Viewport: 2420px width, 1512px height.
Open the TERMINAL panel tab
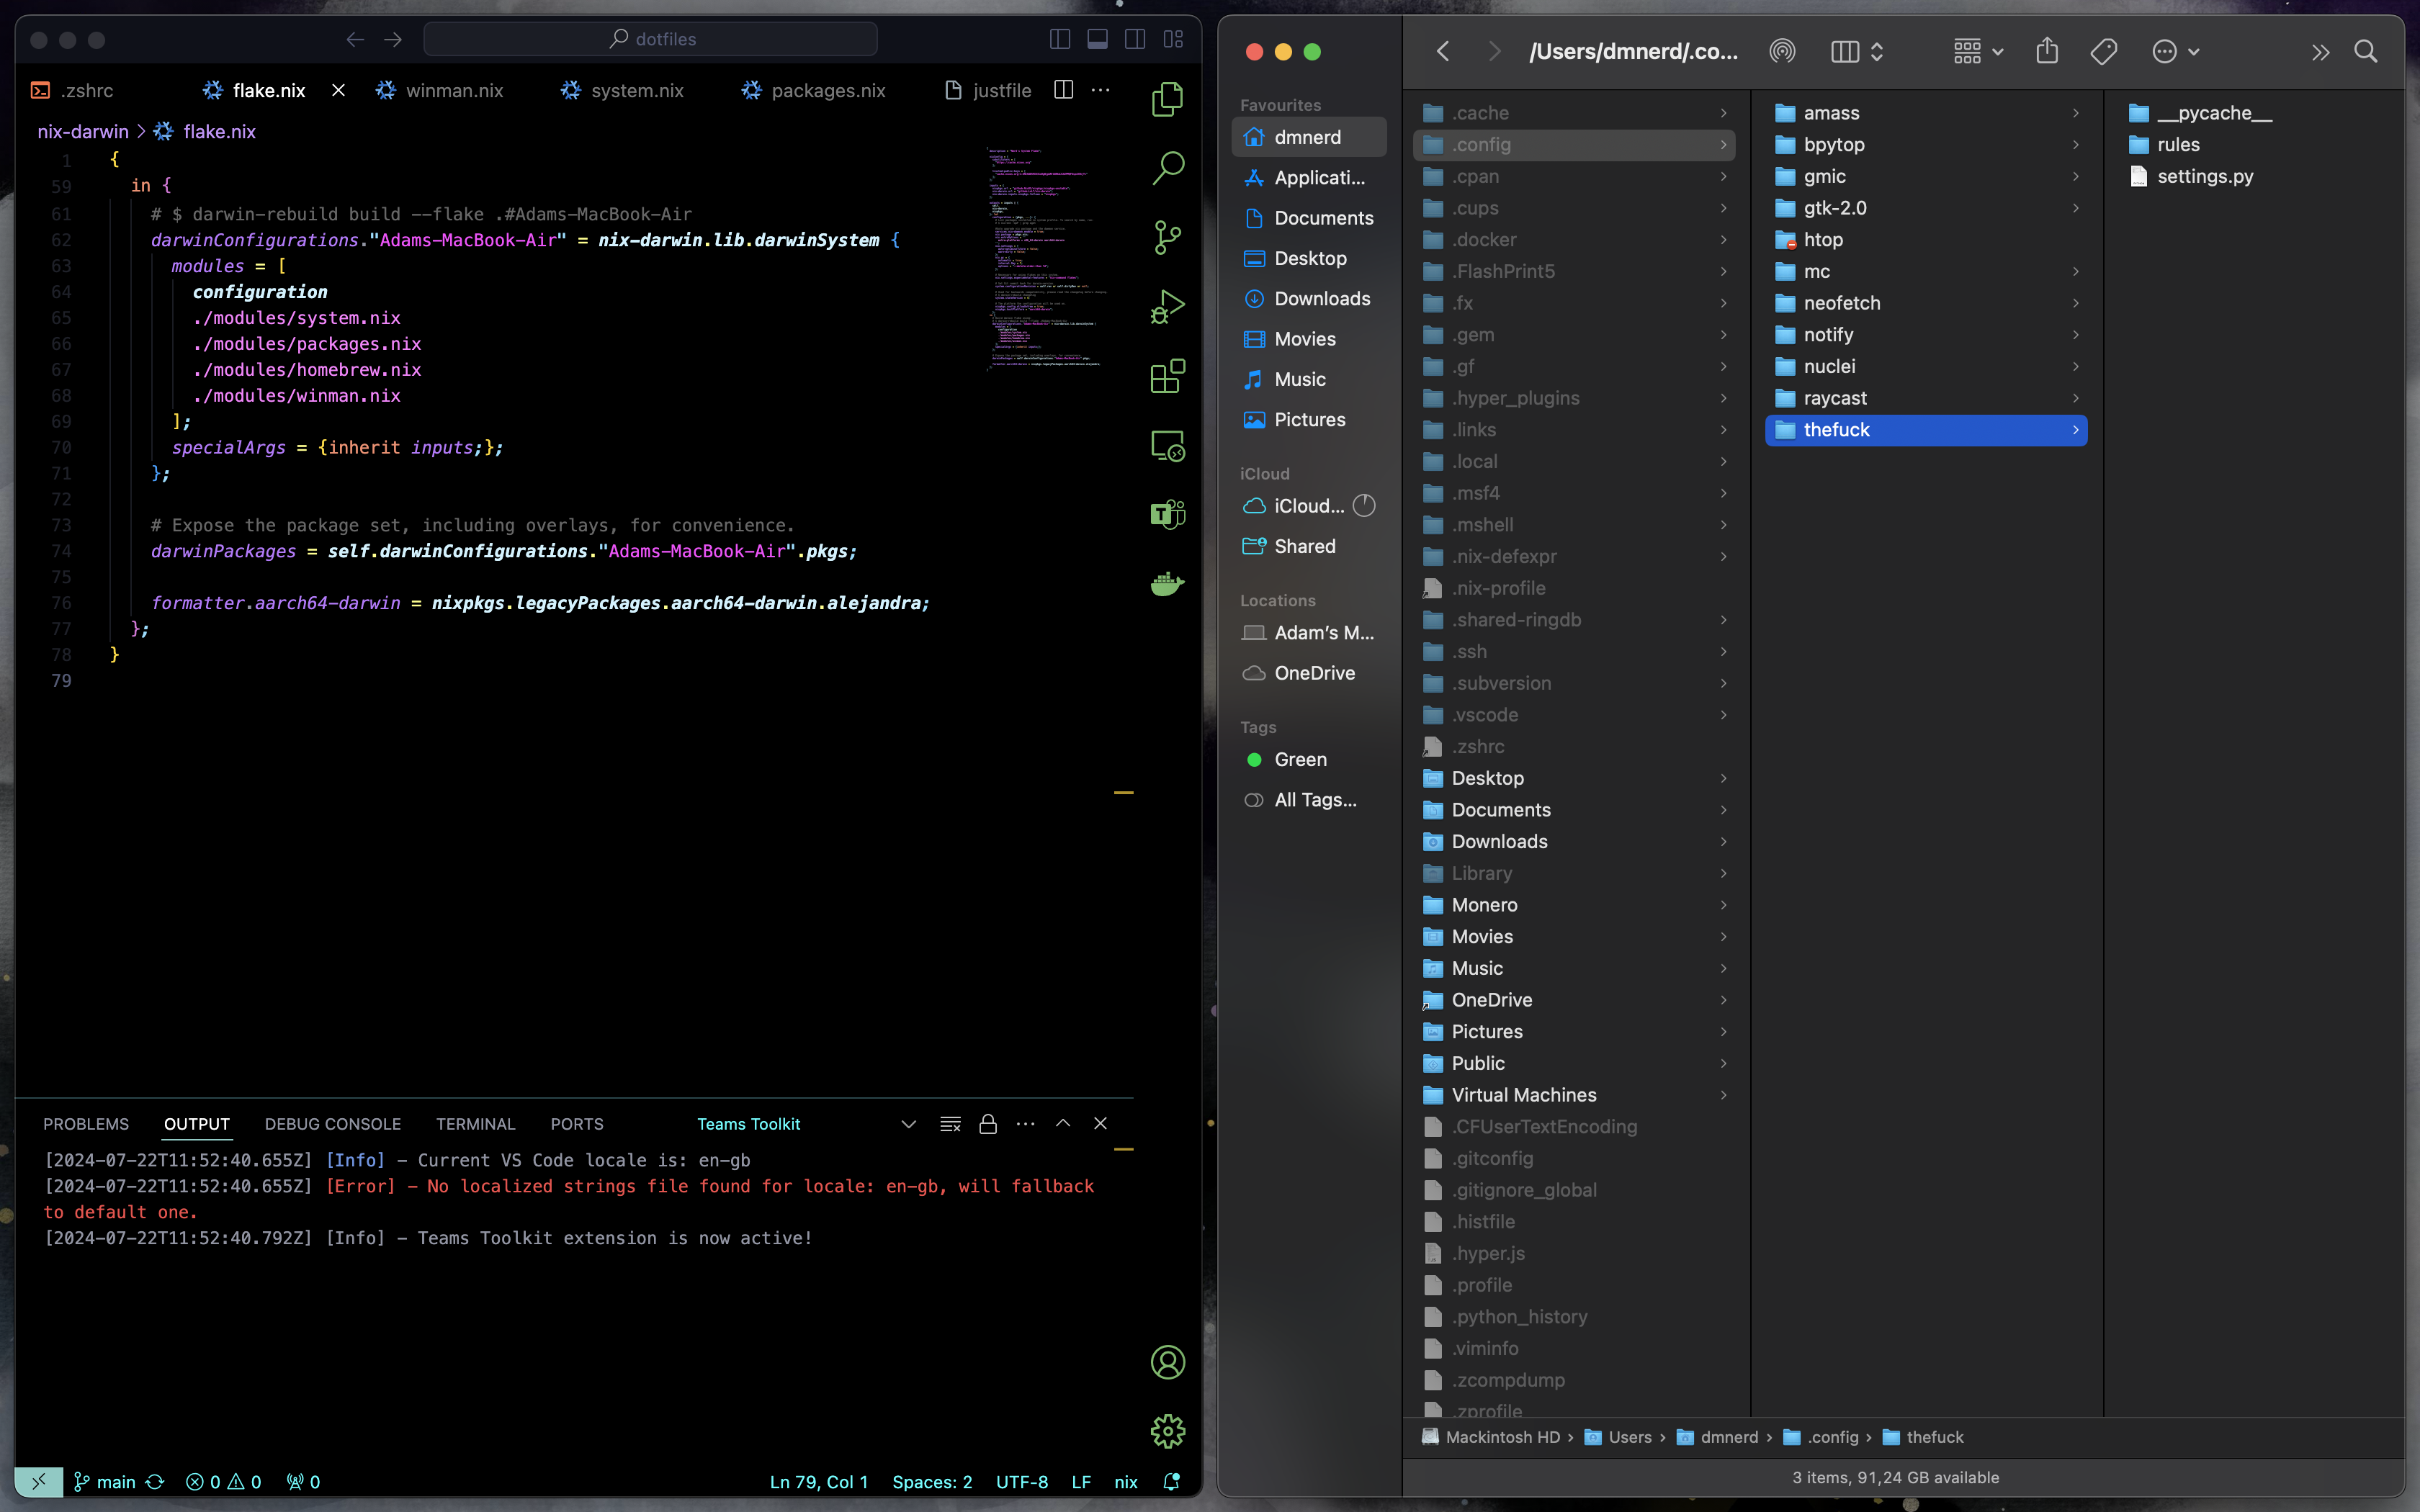coord(475,1124)
